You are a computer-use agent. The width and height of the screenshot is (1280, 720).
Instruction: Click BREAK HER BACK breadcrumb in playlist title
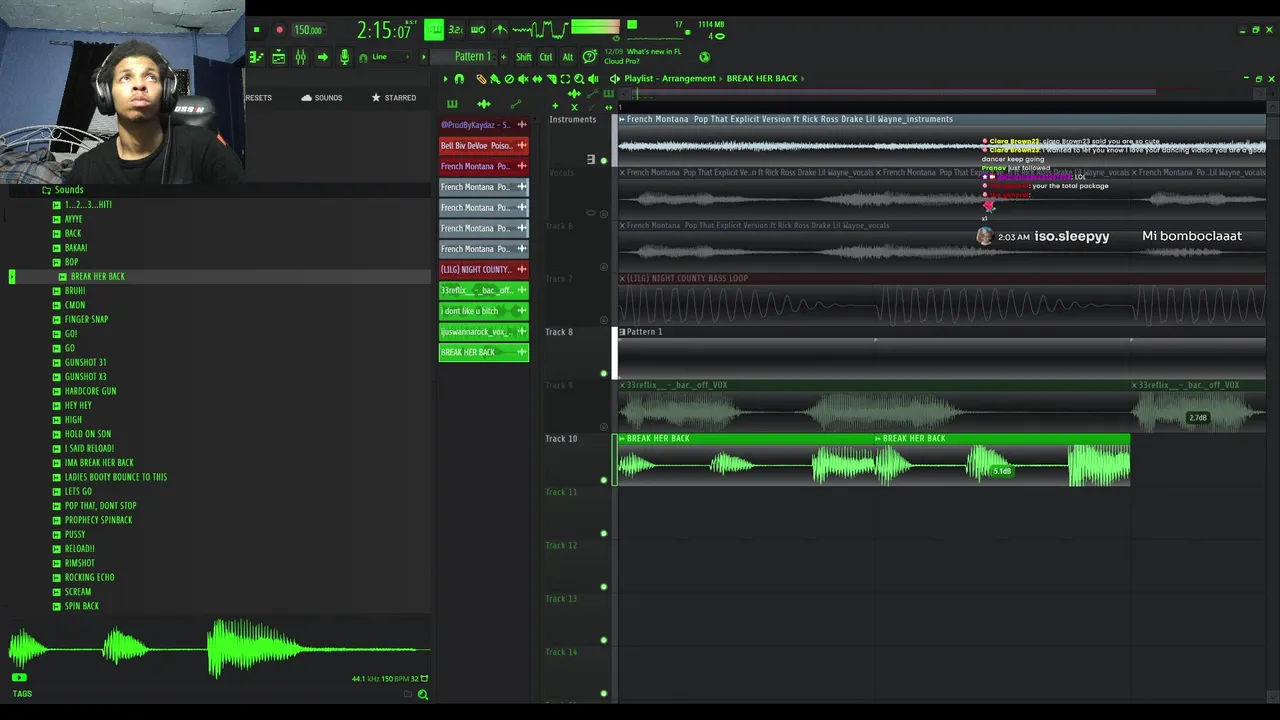(x=762, y=78)
